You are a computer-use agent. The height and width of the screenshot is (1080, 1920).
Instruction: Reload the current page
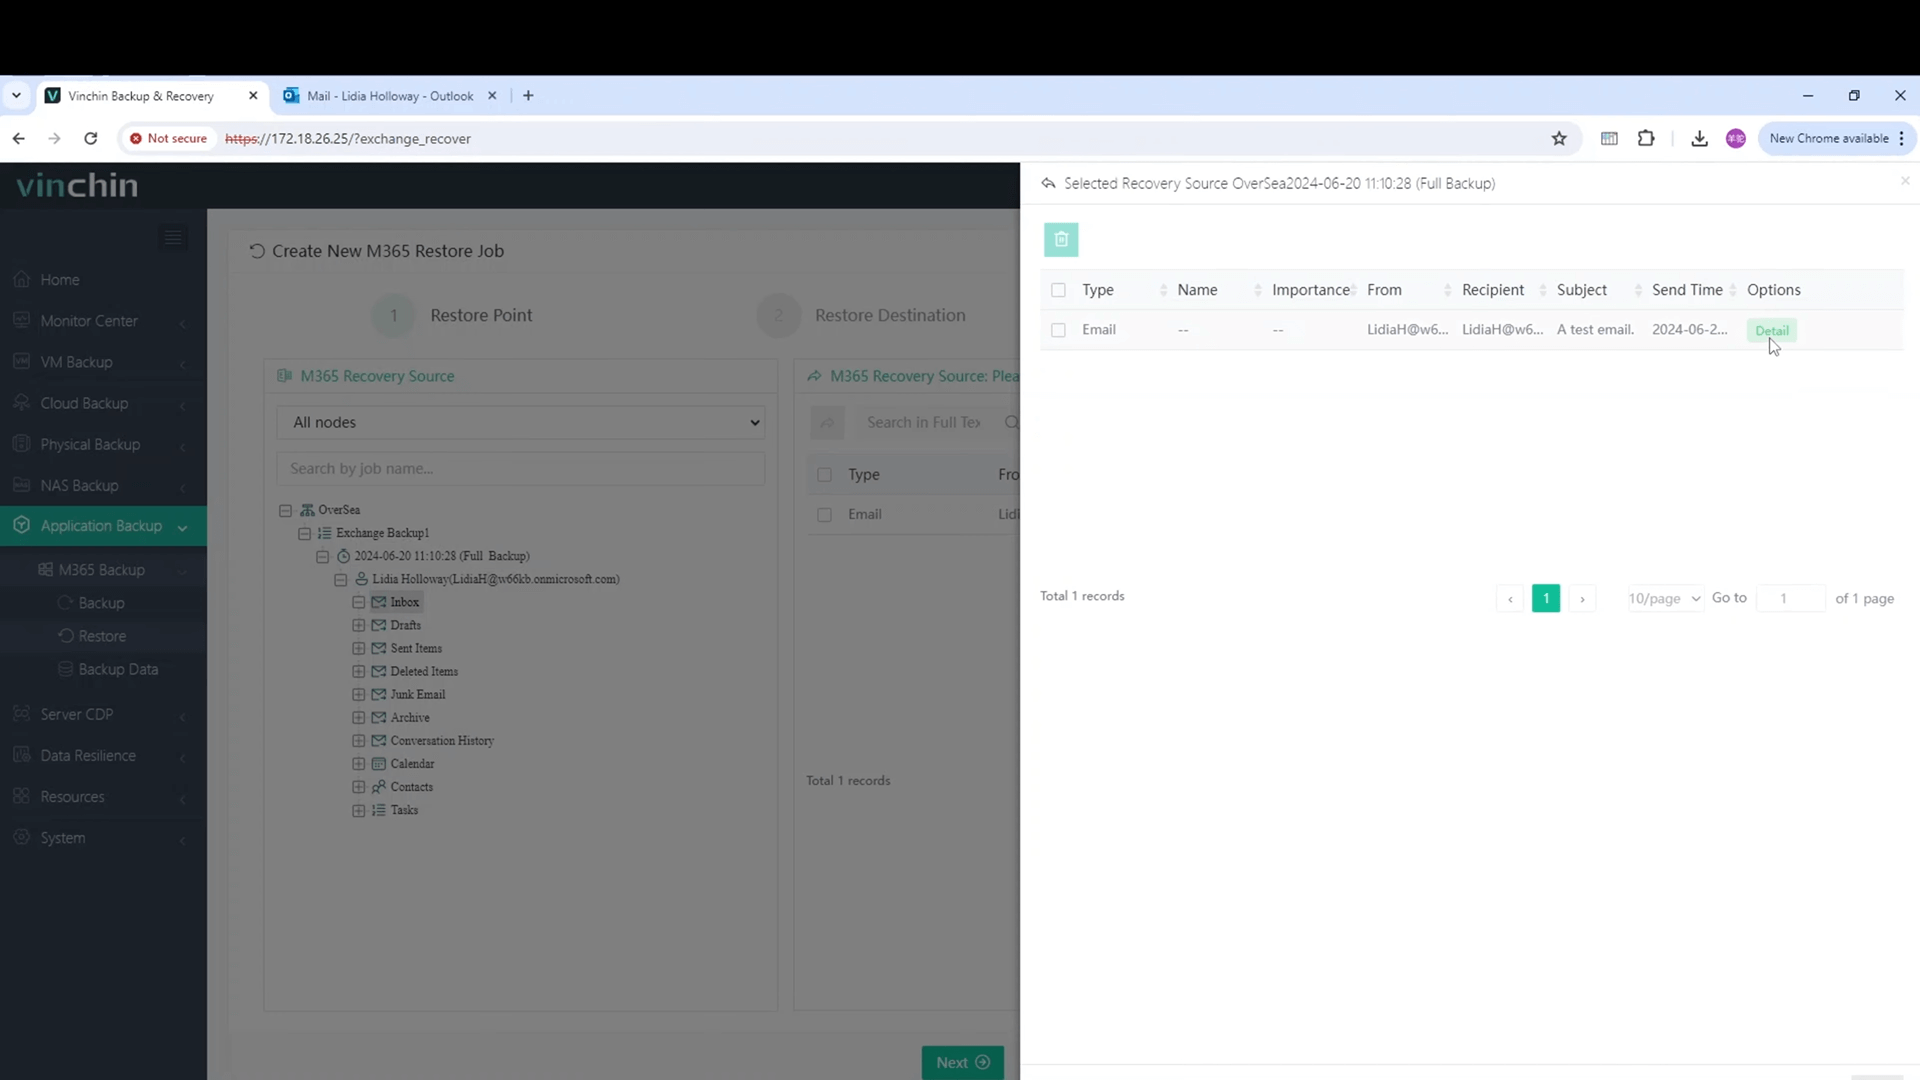point(91,139)
